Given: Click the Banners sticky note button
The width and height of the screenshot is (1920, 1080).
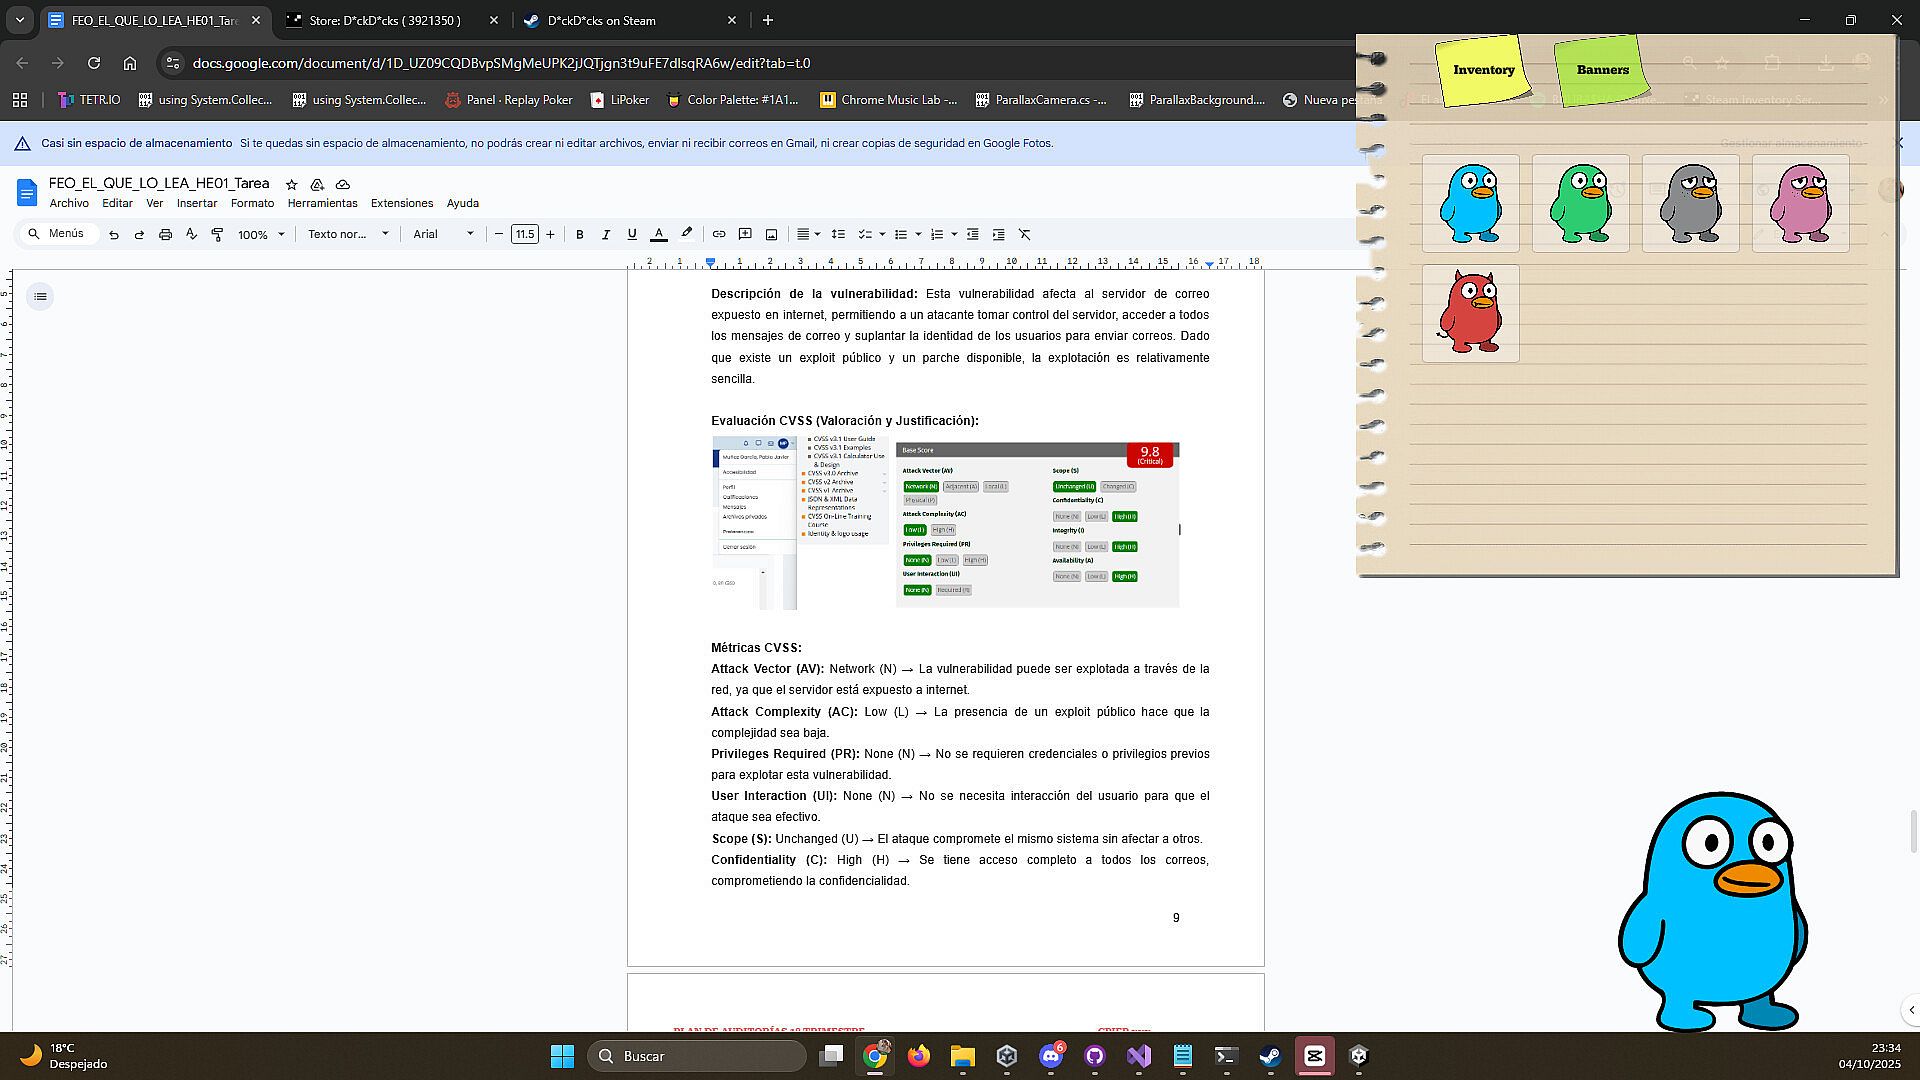Looking at the screenshot, I should tap(1602, 69).
